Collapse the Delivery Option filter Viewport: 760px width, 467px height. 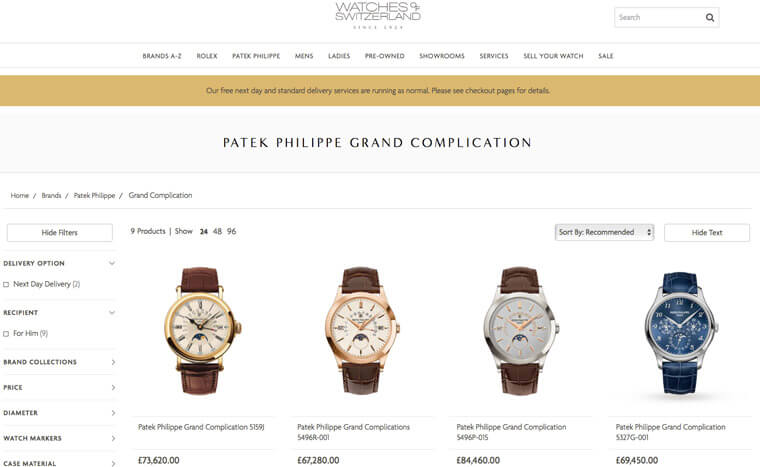point(112,263)
